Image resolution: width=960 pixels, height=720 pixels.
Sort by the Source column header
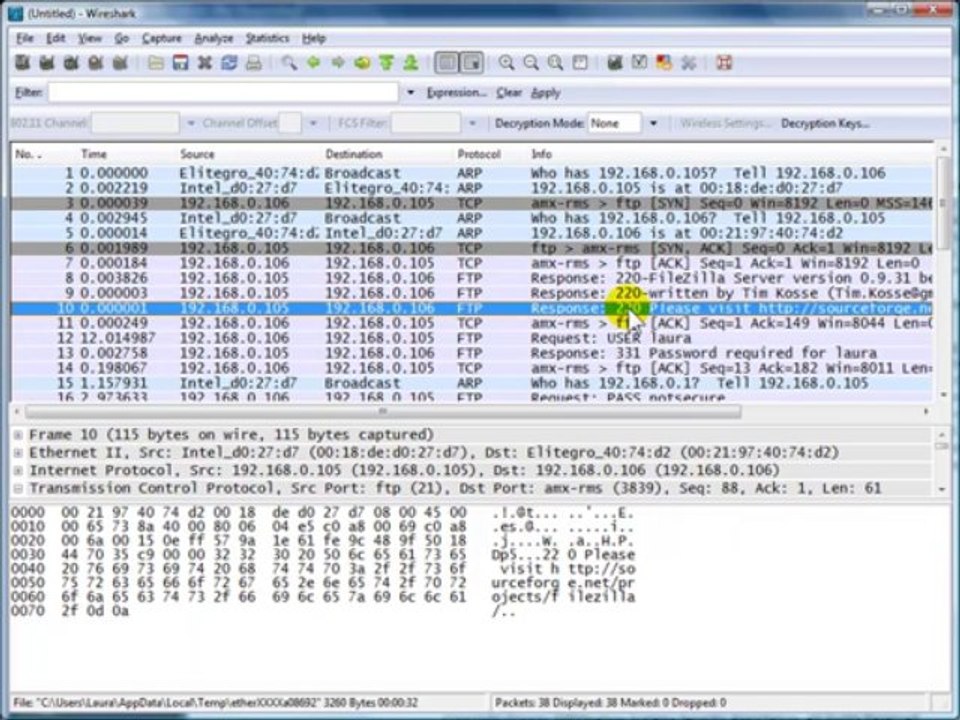click(197, 154)
